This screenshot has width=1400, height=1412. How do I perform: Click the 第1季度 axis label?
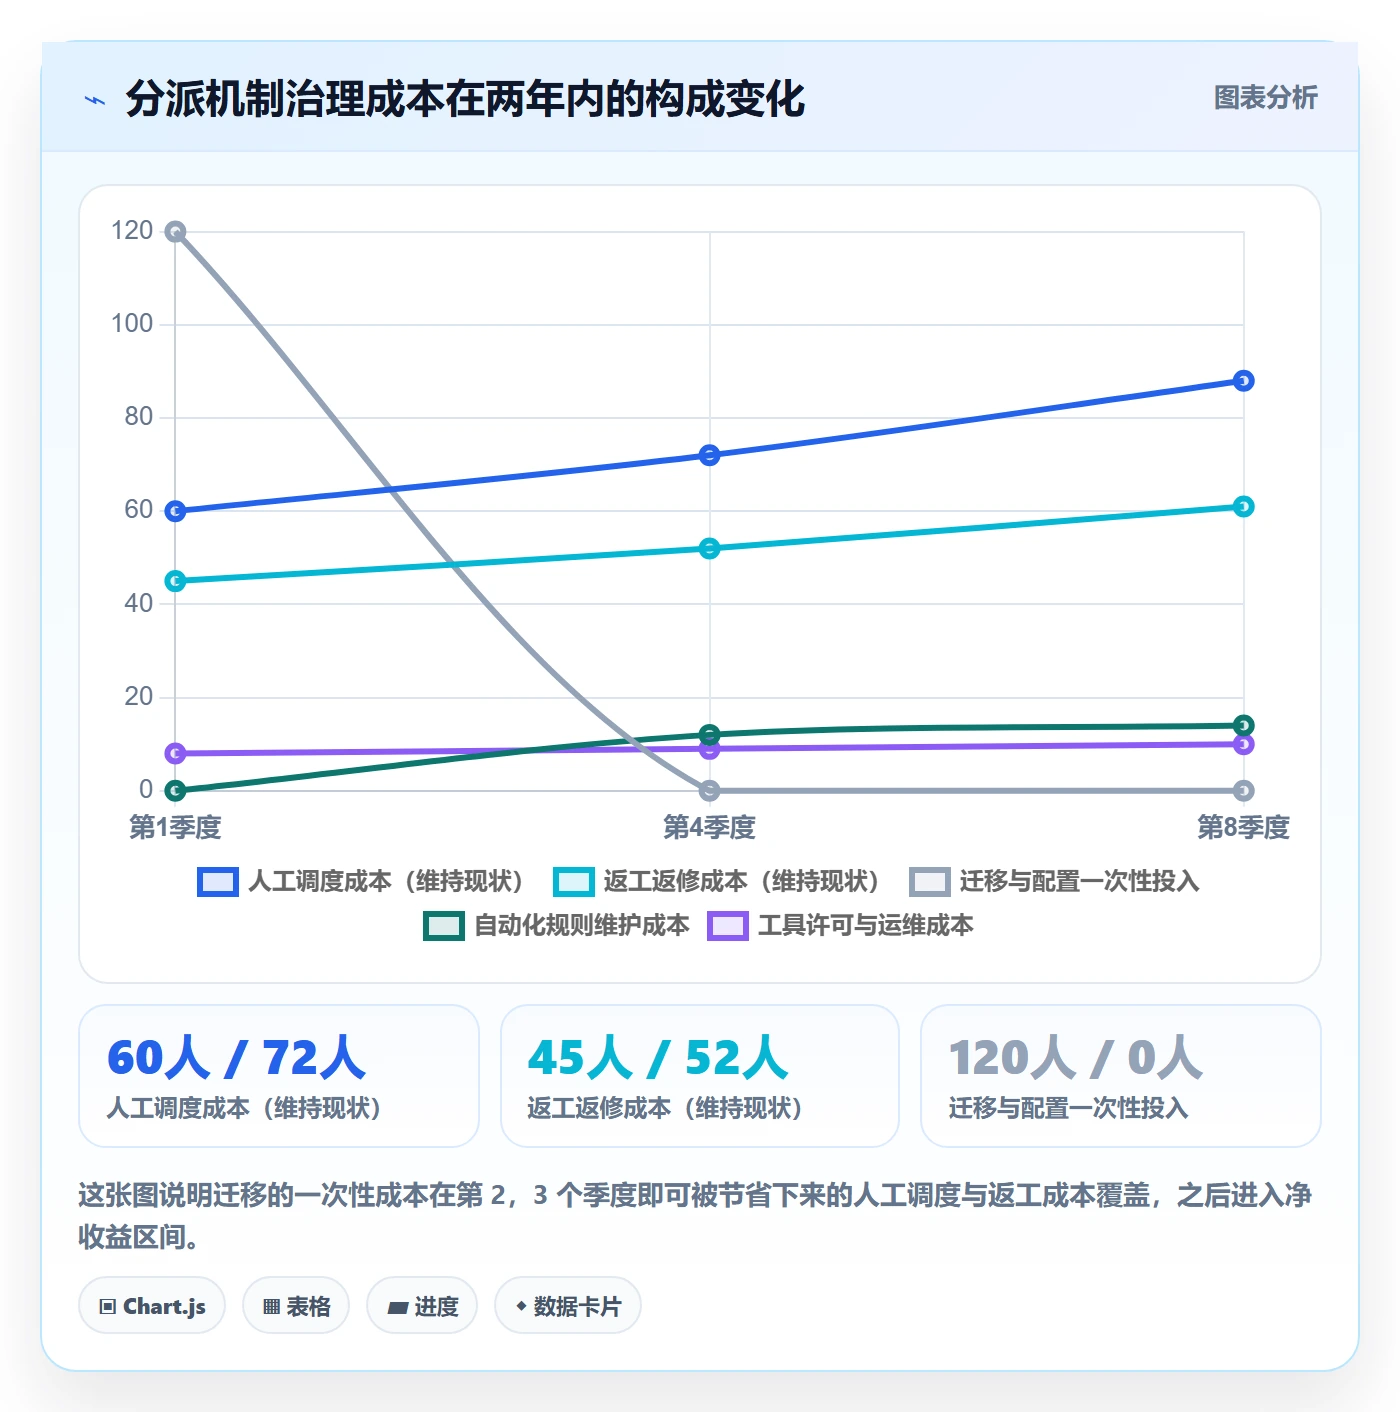click(175, 828)
